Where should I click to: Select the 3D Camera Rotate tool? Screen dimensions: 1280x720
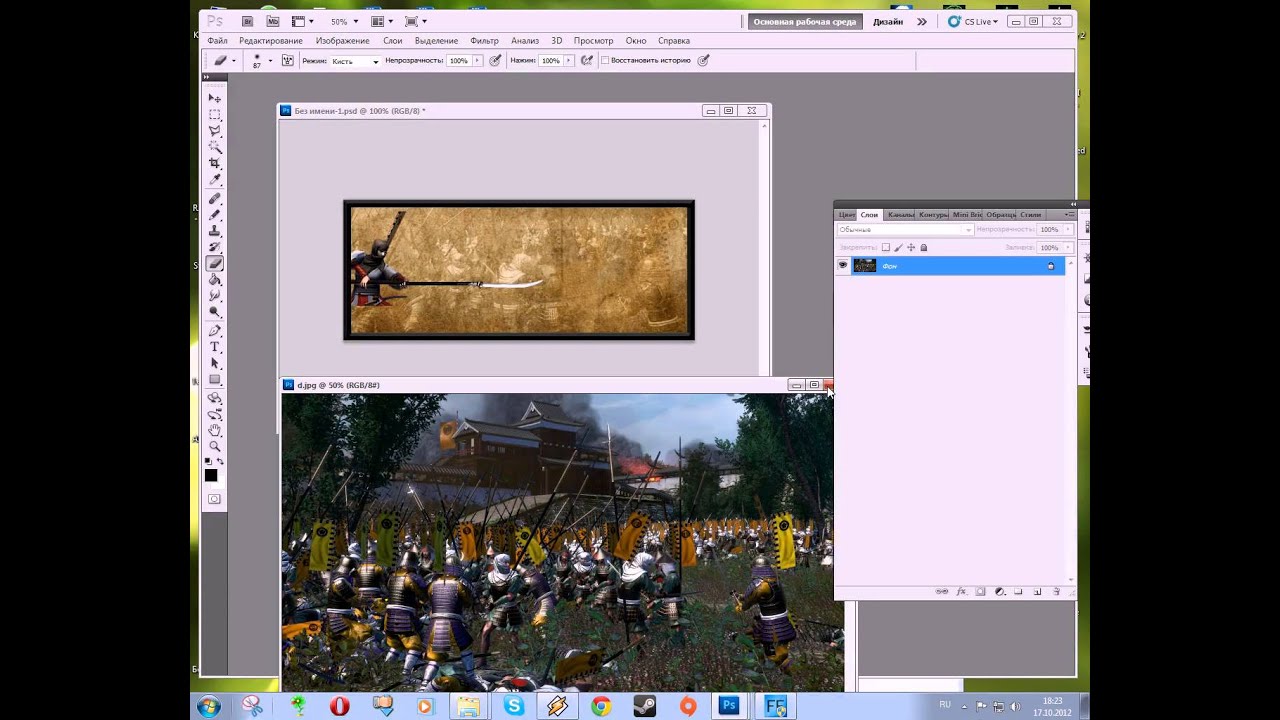click(x=214, y=414)
